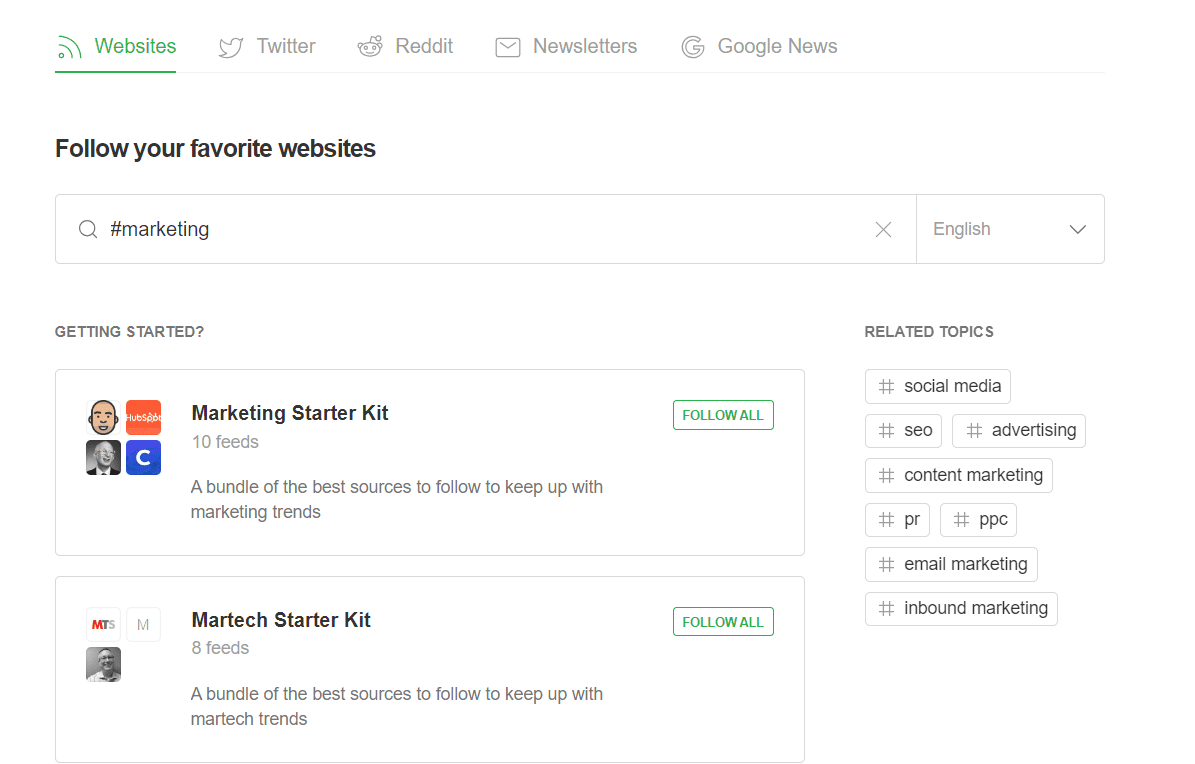Screen dimensions: 1195x764
Task: Click the search magnifier icon
Action: pyautogui.click(x=88, y=228)
